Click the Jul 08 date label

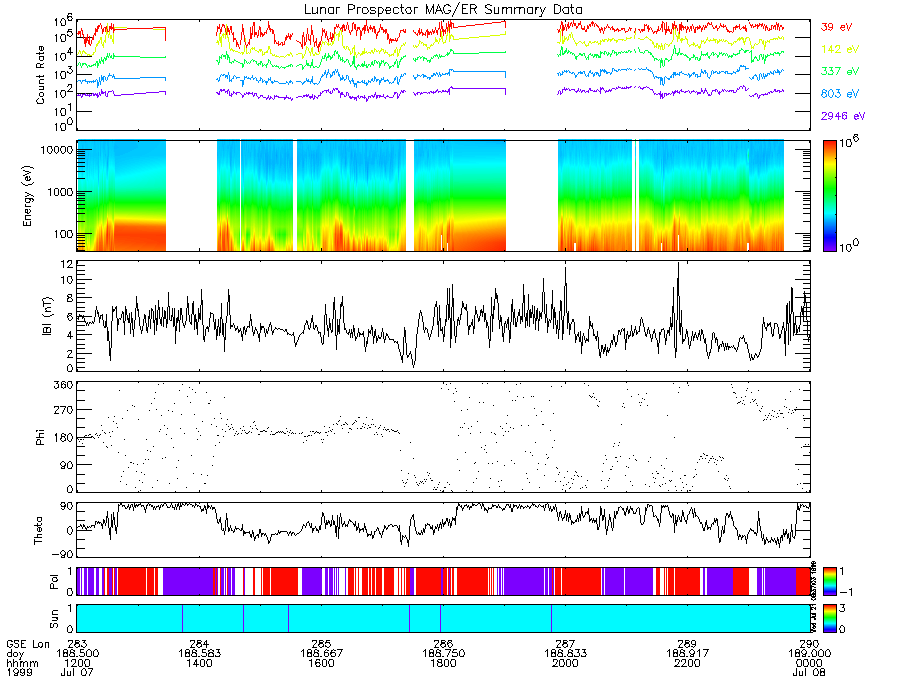809,672
